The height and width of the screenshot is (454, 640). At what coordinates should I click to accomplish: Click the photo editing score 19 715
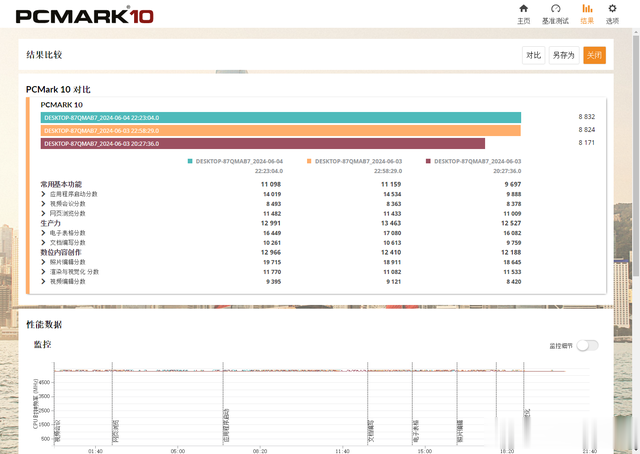[272, 262]
